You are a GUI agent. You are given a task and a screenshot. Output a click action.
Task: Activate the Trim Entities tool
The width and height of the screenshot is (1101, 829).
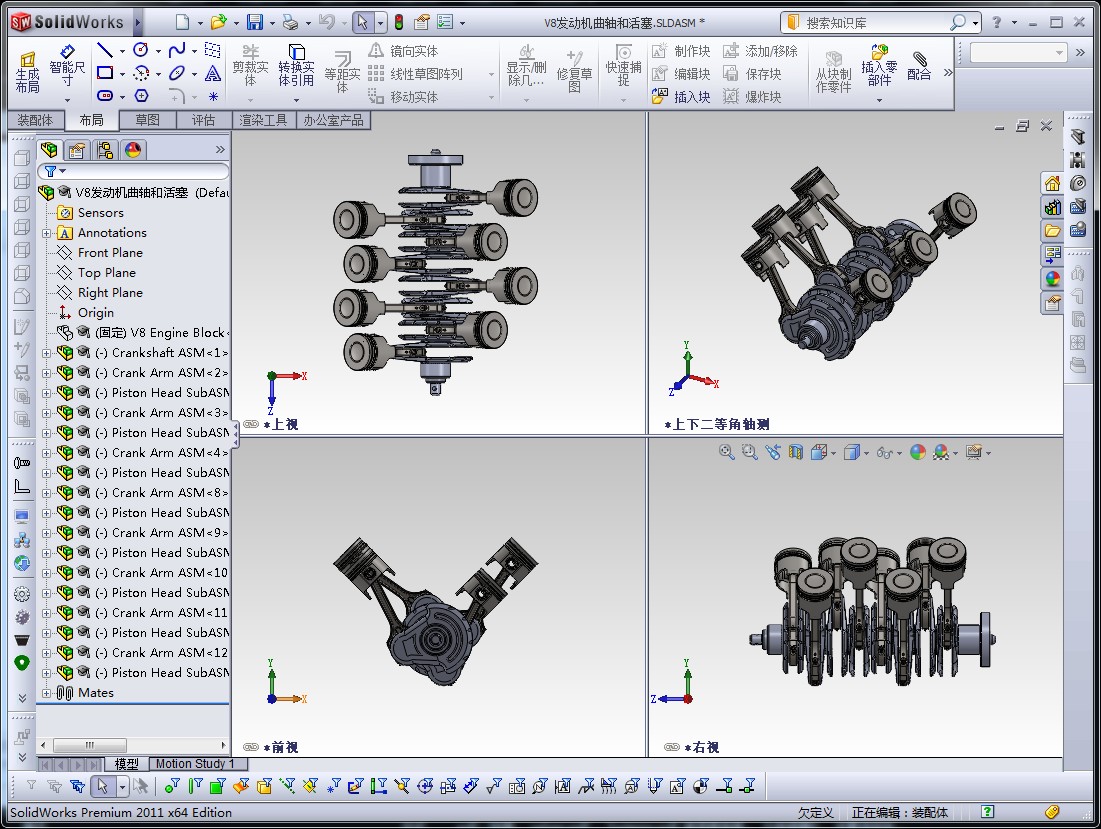point(250,67)
